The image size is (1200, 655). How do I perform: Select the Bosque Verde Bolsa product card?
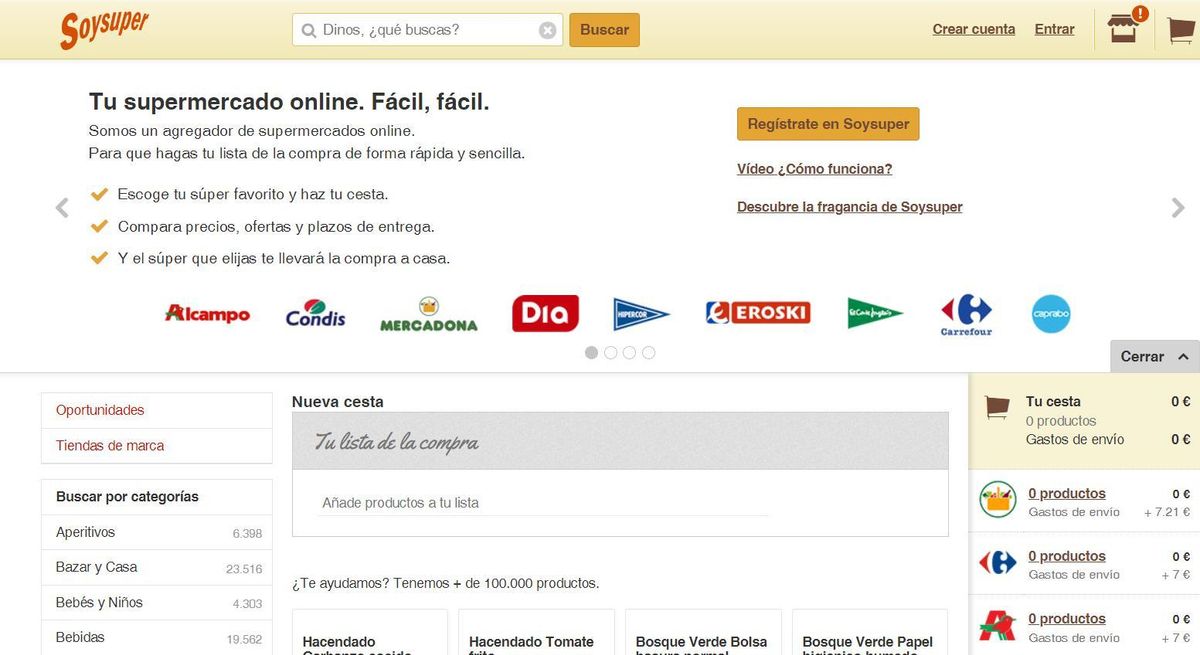point(704,632)
